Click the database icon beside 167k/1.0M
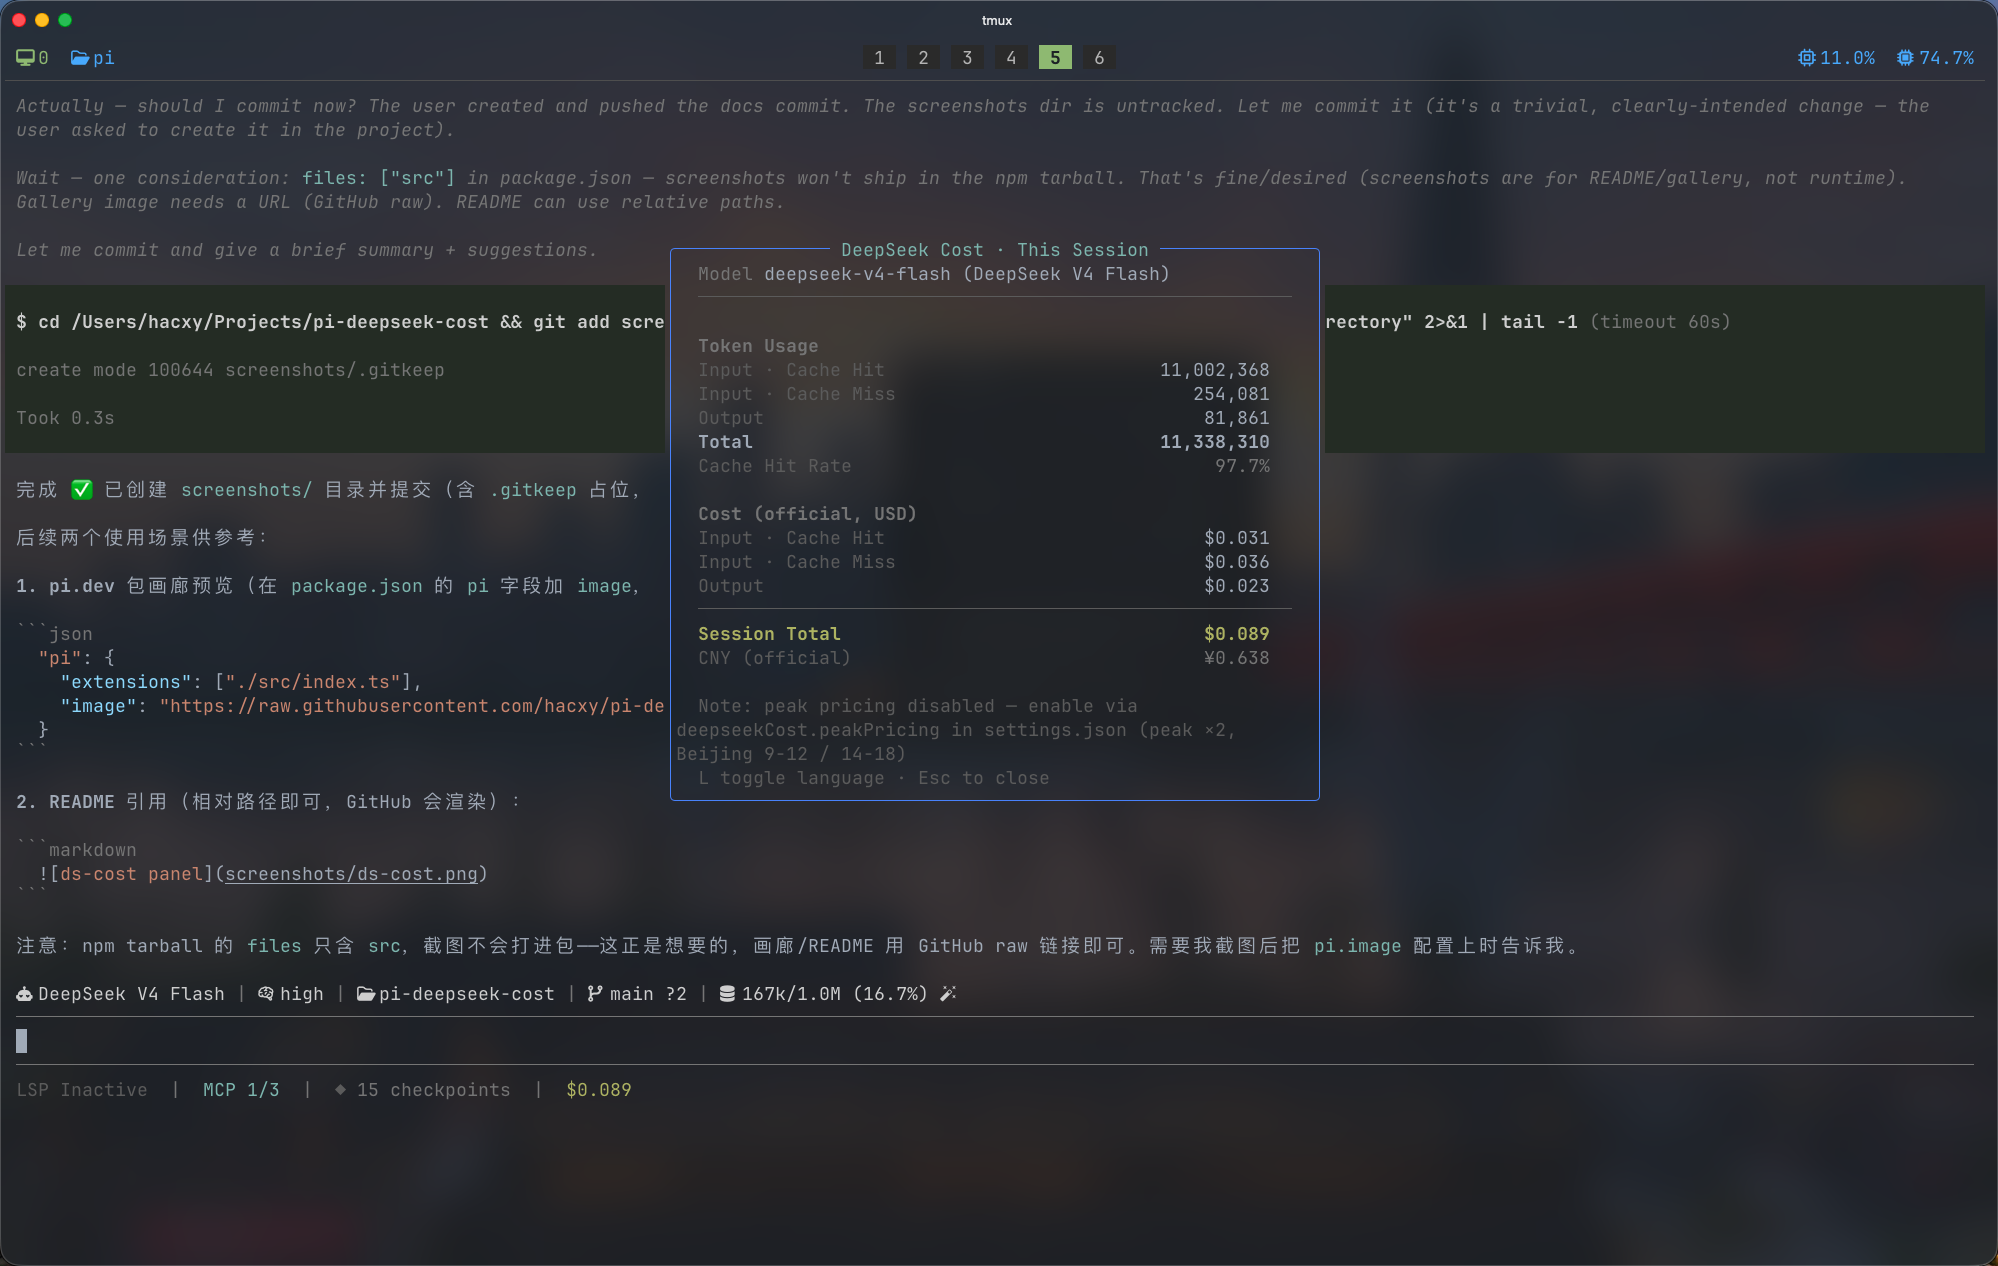The width and height of the screenshot is (1998, 1266). click(727, 994)
